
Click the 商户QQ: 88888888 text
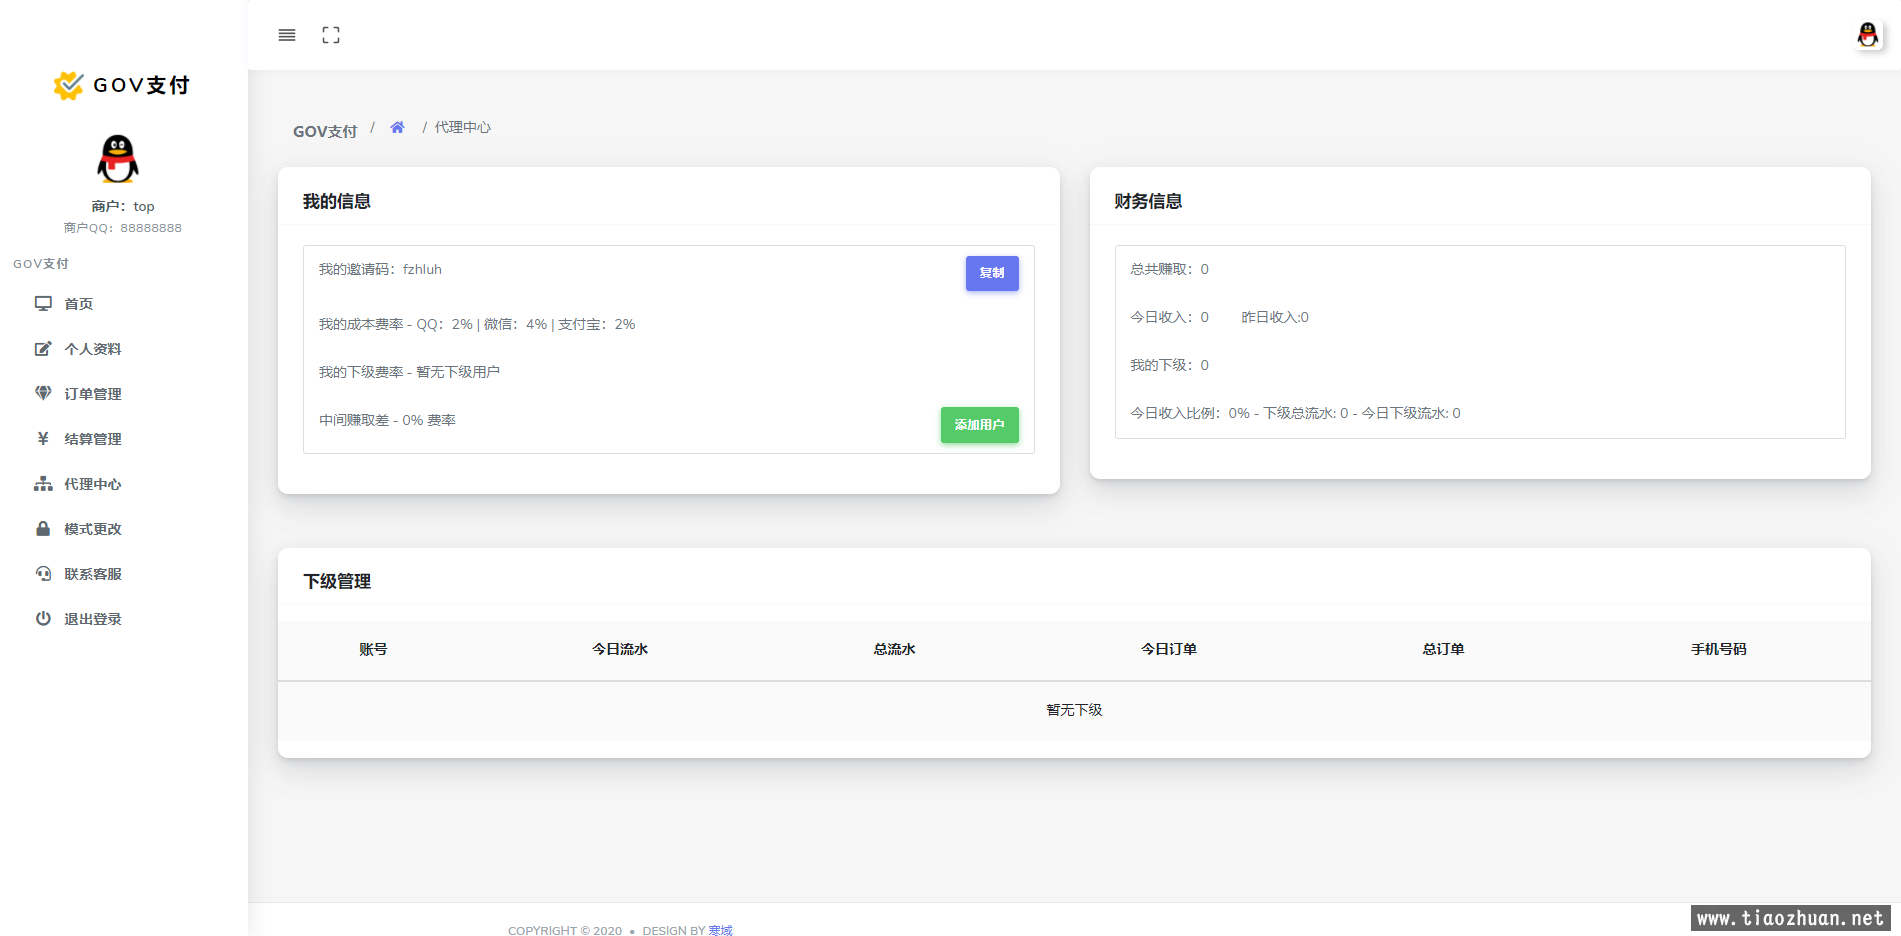[x=123, y=228]
